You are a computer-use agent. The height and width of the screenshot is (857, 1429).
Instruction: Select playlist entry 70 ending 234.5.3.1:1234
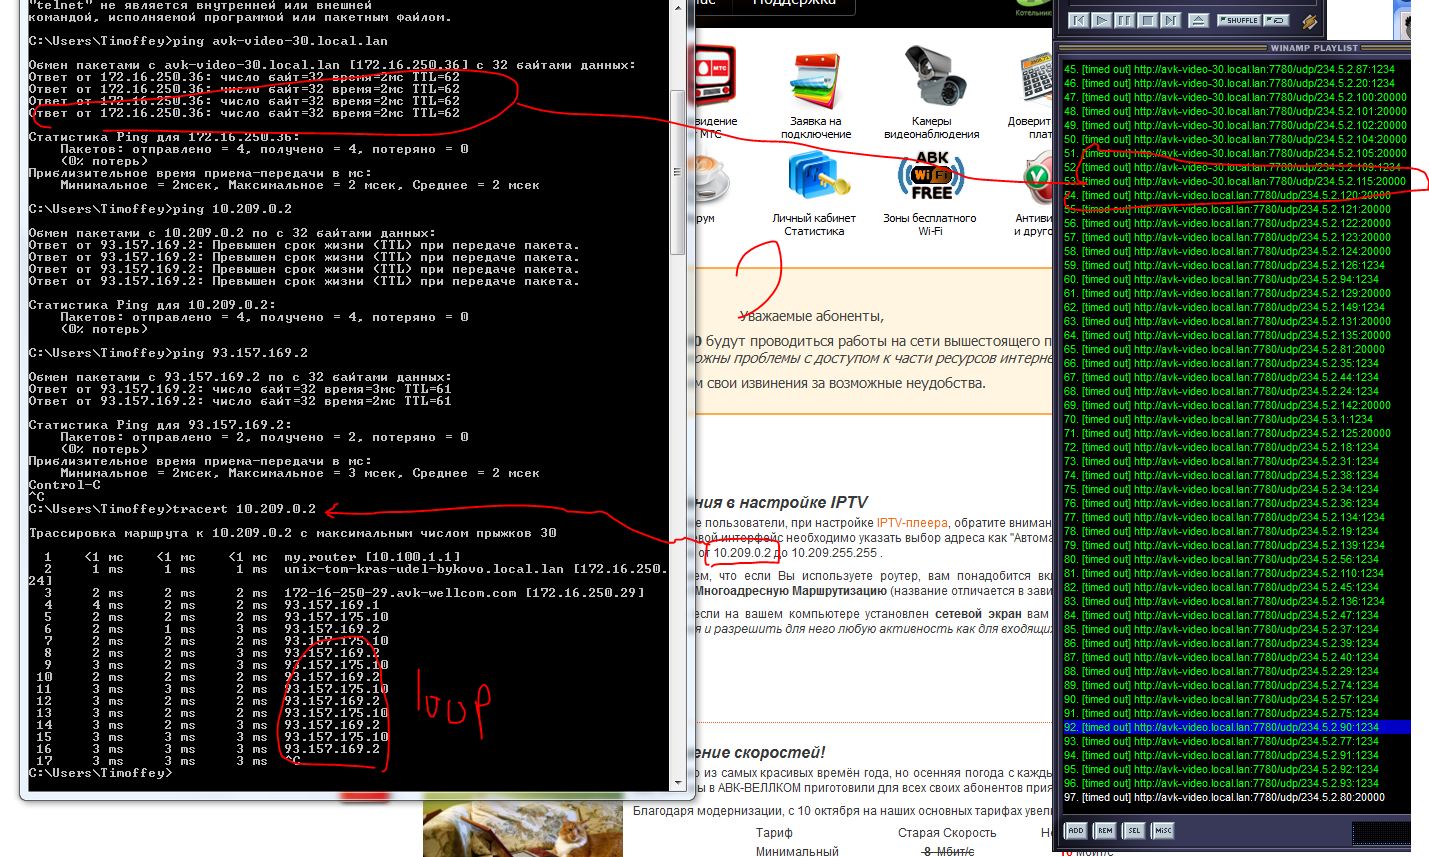click(x=1236, y=419)
